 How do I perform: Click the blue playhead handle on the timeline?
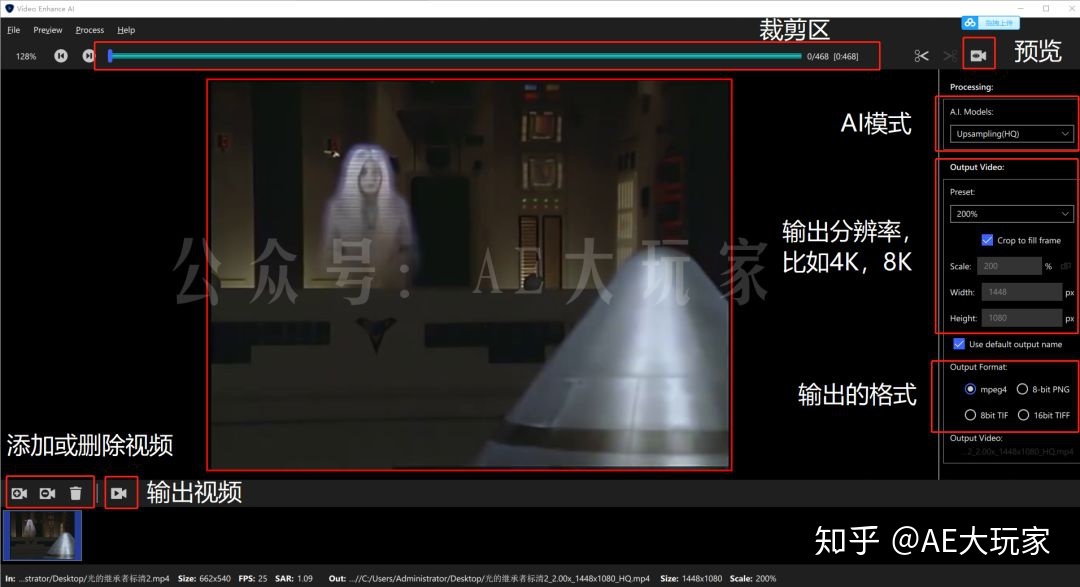pos(110,56)
